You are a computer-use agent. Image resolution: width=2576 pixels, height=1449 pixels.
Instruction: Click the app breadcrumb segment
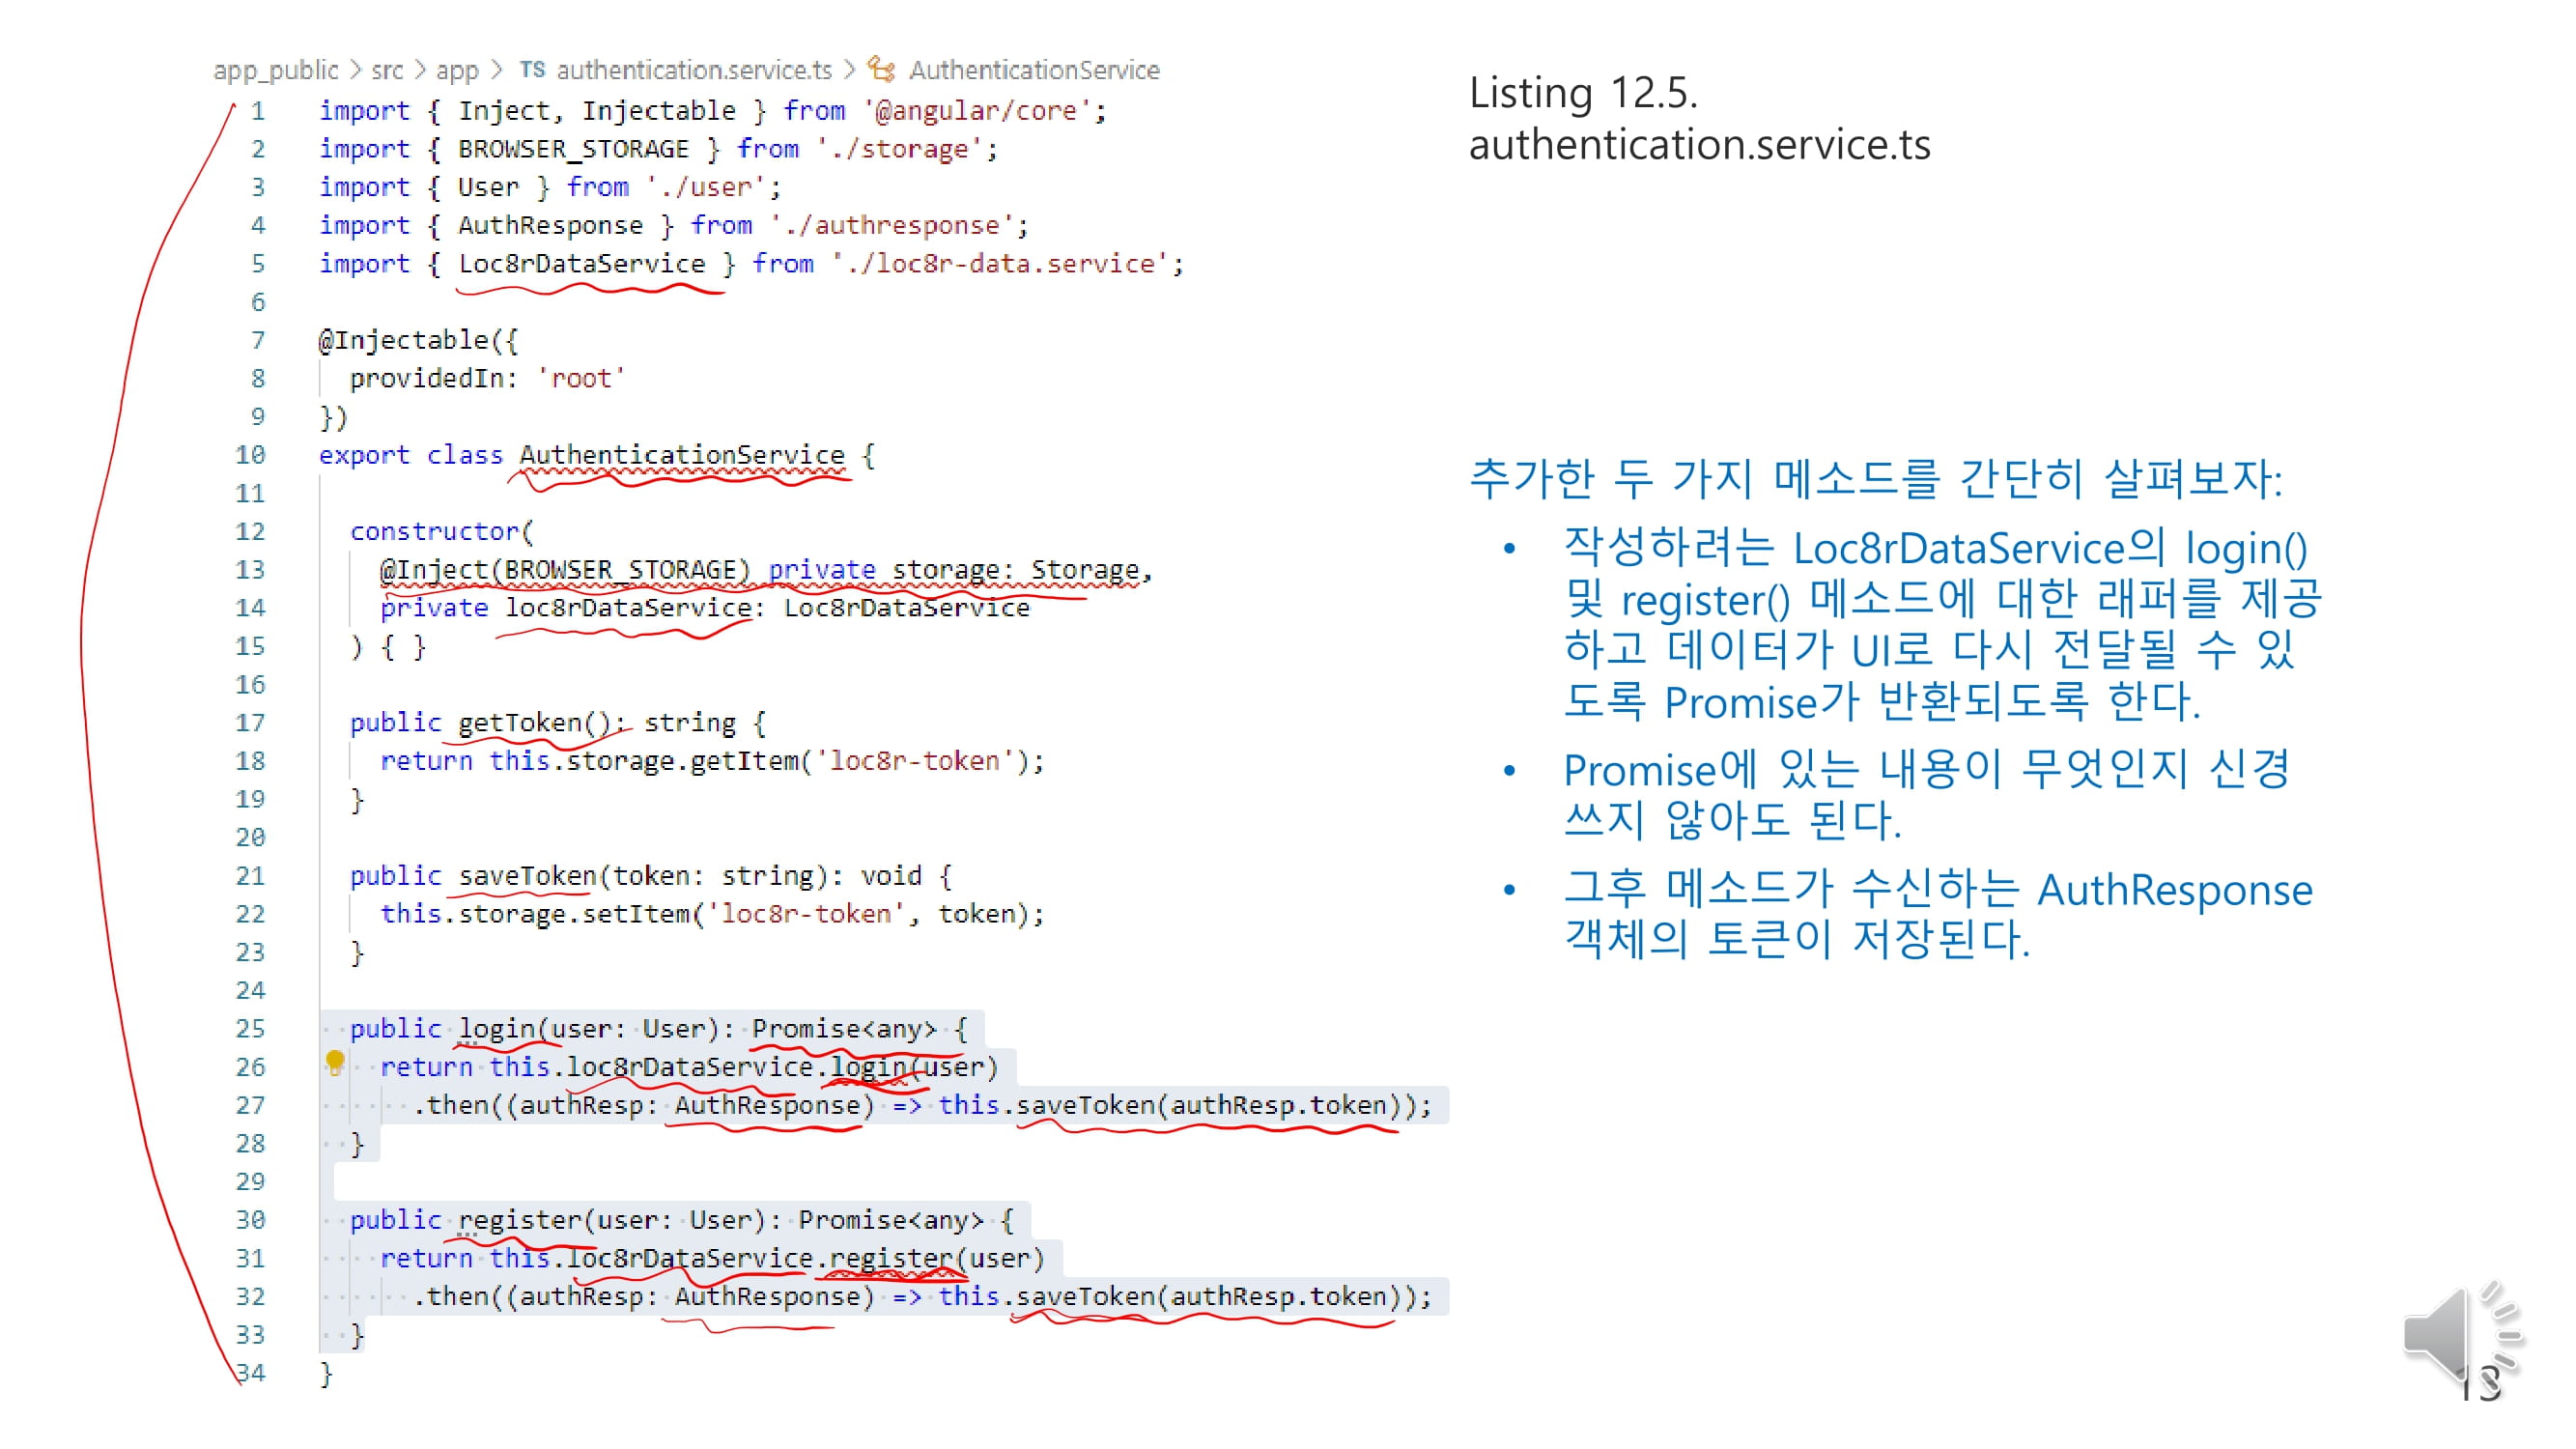point(457,70)
